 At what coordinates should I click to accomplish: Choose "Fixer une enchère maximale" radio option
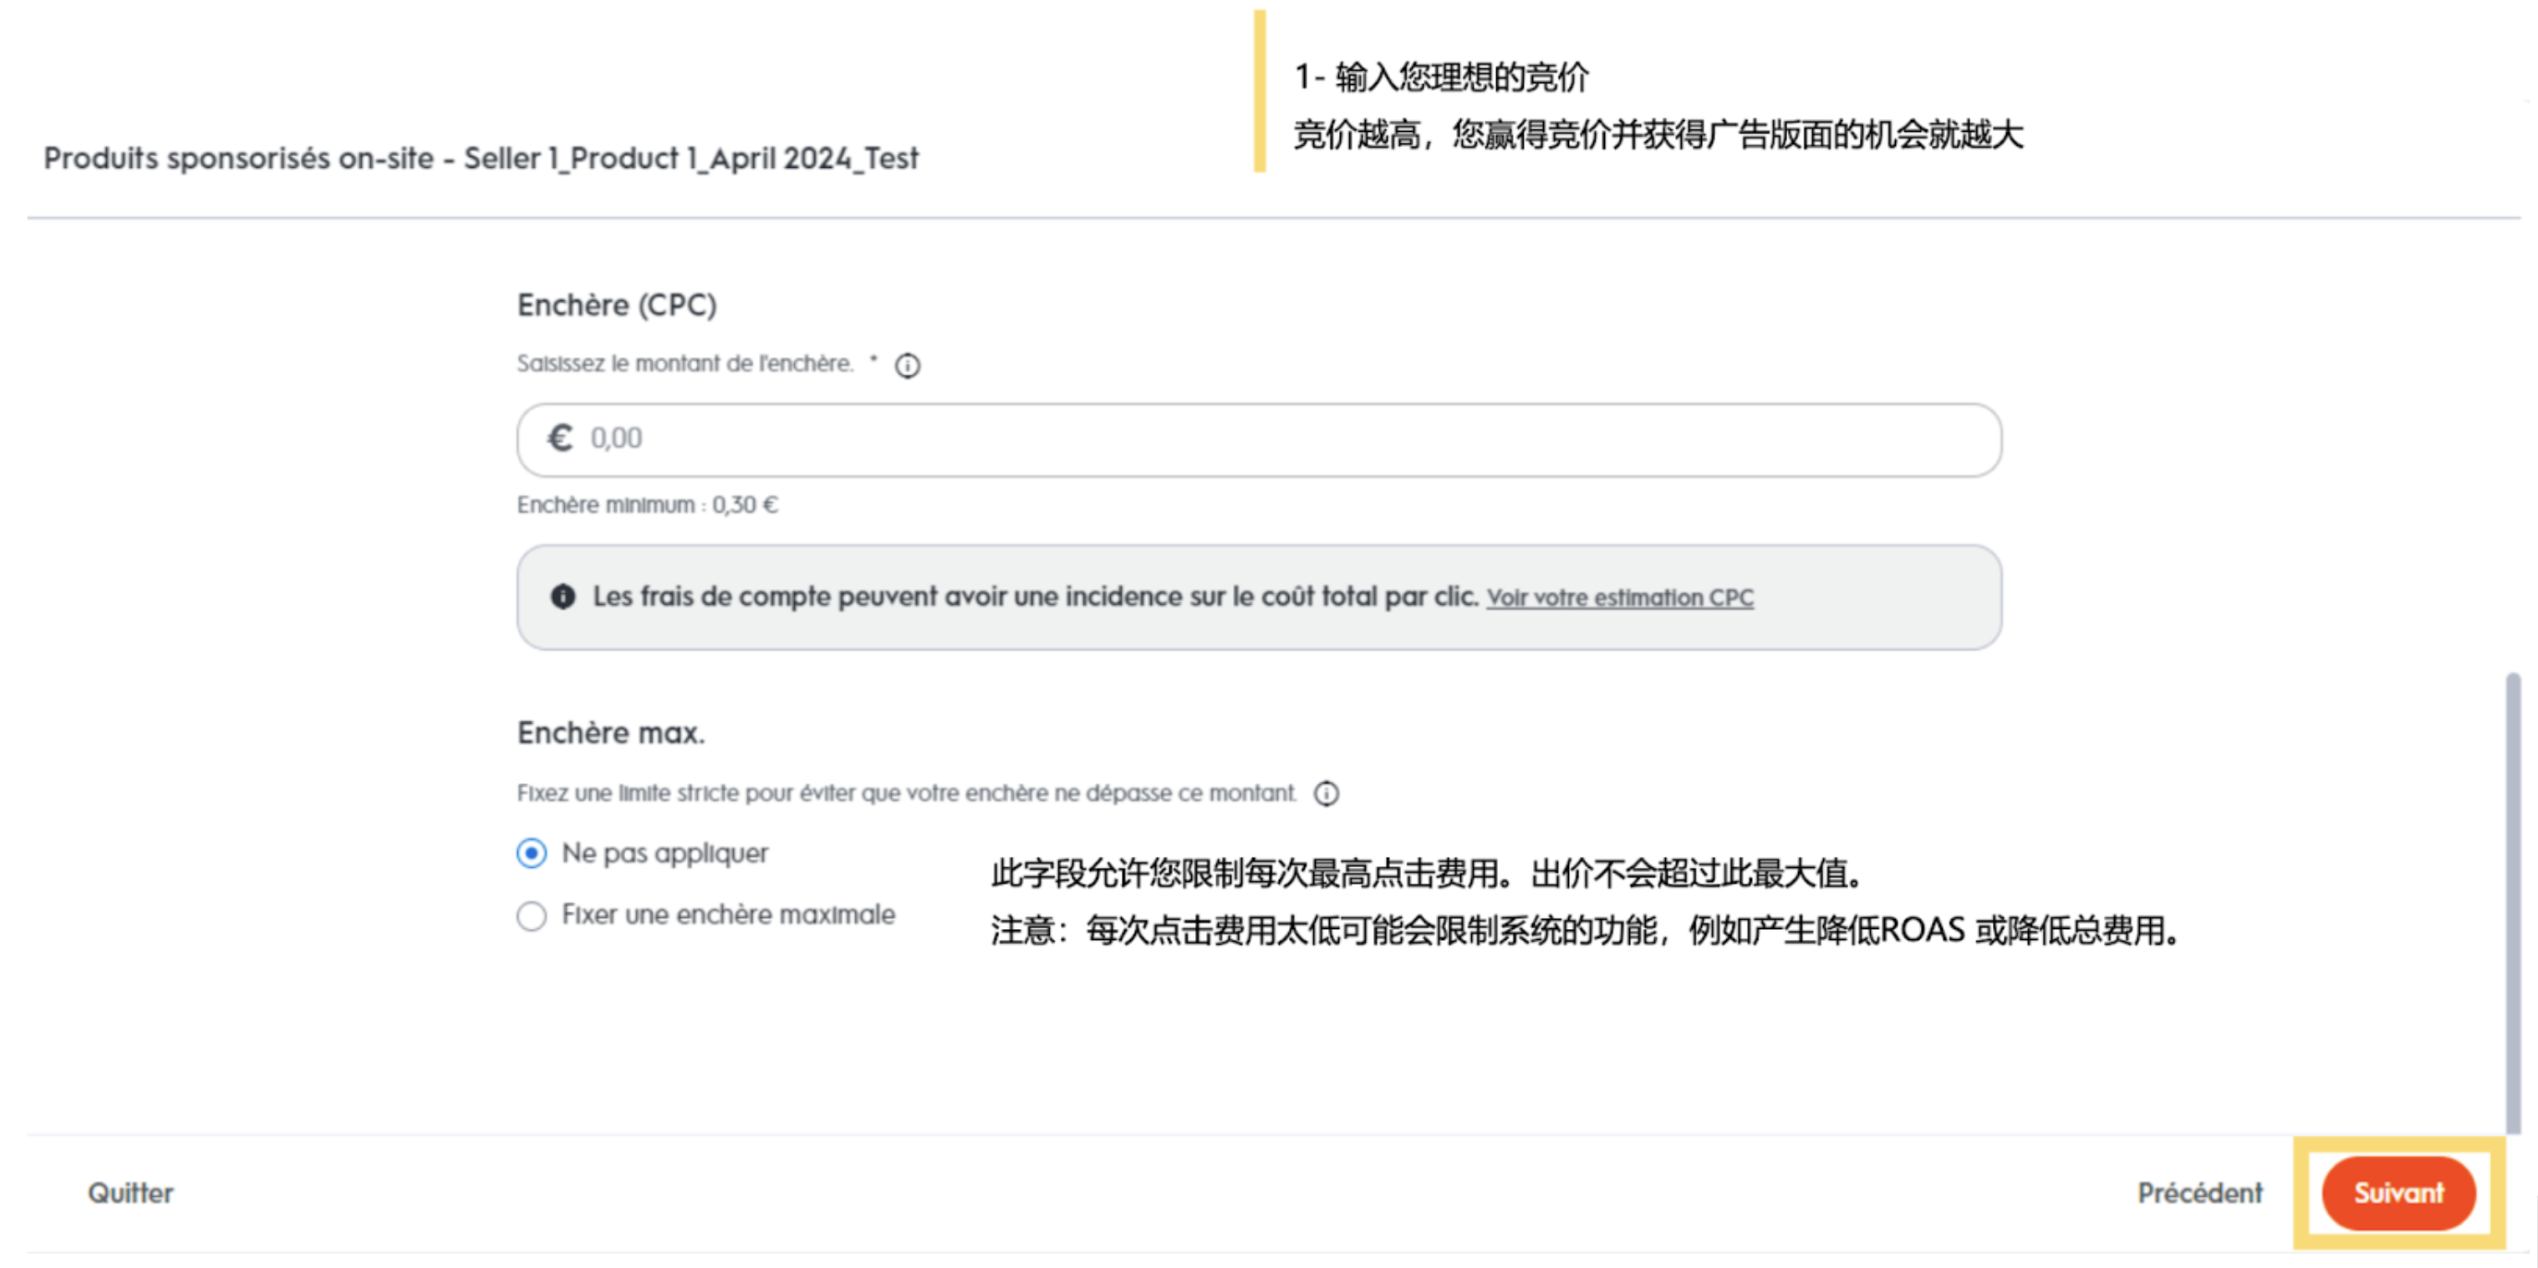(532, 916)
